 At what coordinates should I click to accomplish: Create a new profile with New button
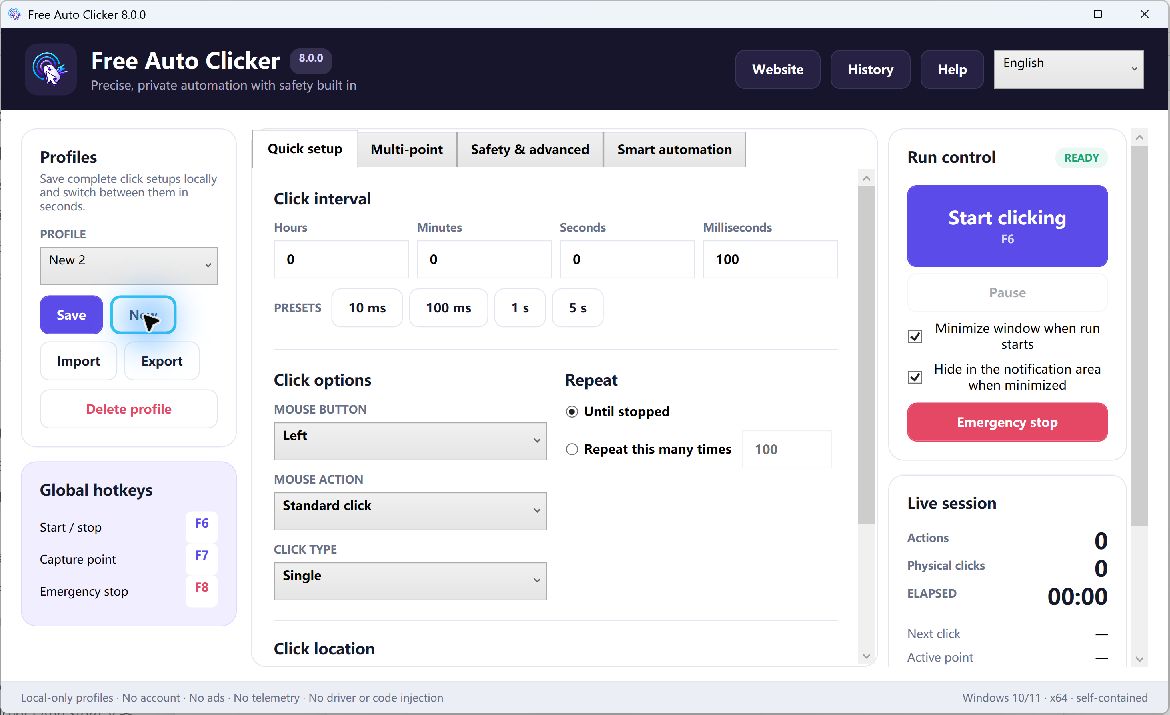coord(143,315)
